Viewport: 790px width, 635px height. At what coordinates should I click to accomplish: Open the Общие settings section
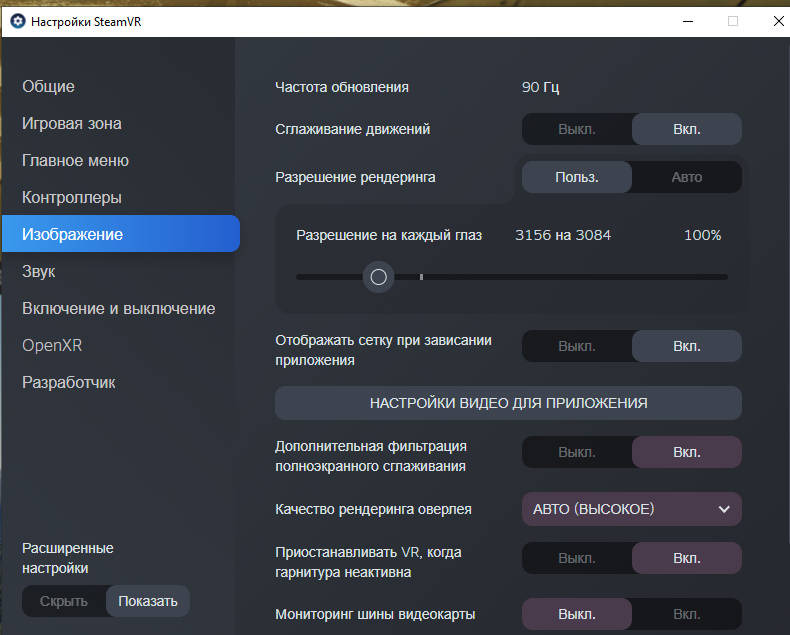pos(48,86)
